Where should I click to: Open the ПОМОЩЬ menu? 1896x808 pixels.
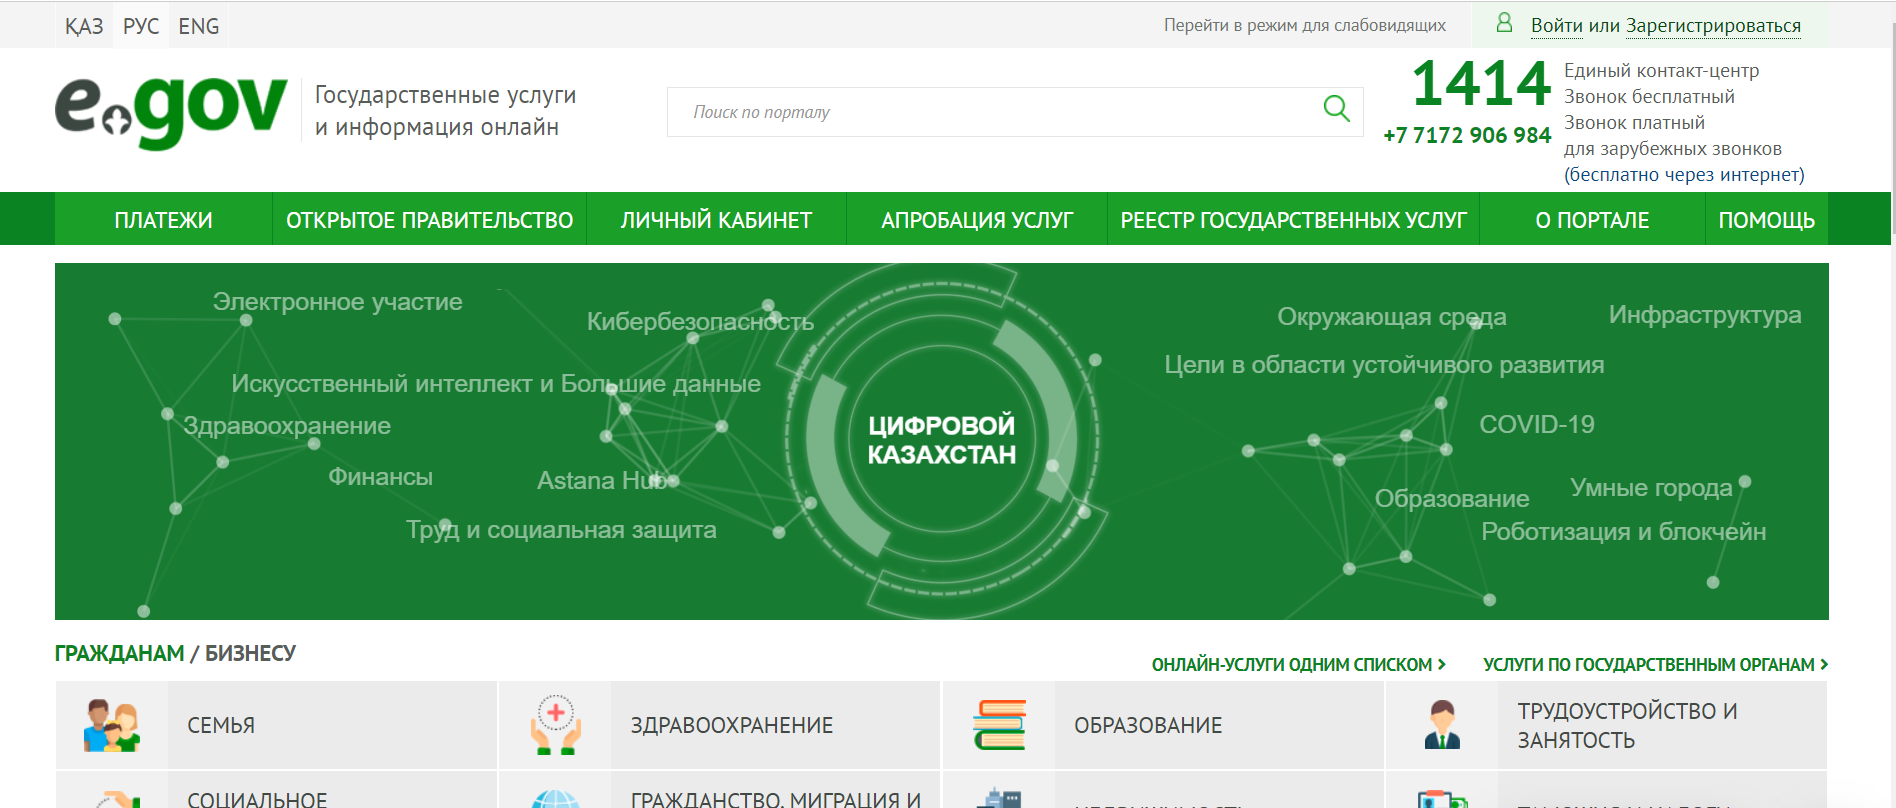1767,220
